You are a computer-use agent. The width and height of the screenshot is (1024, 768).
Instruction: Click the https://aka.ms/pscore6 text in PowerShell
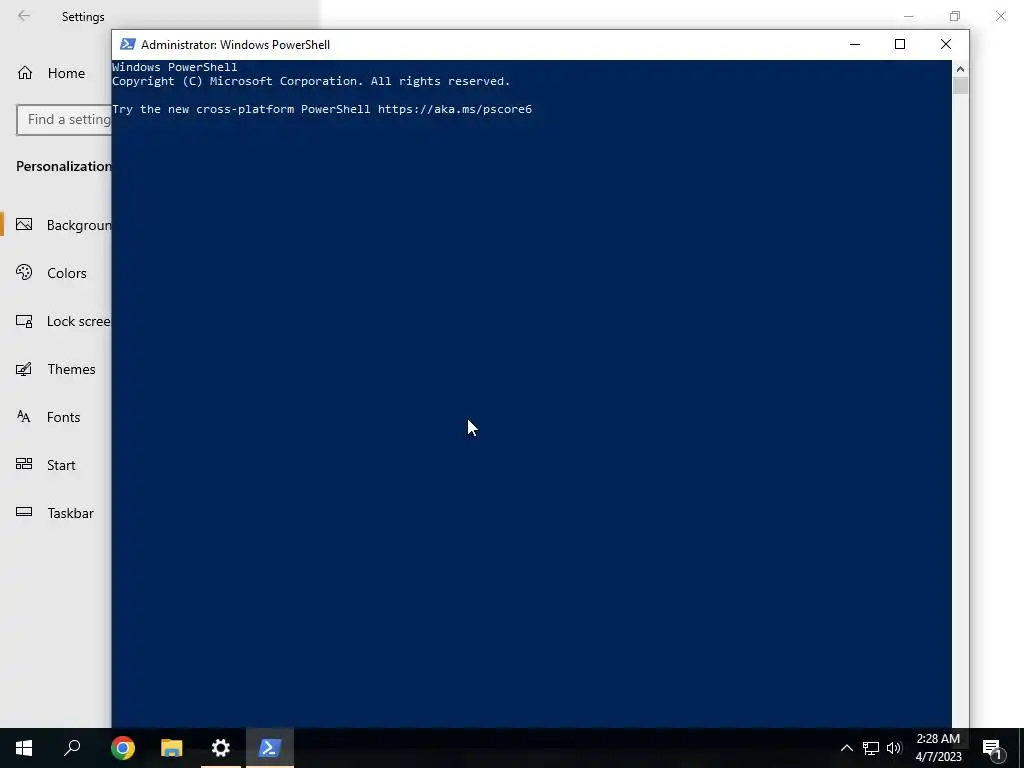tap(455, 109)
